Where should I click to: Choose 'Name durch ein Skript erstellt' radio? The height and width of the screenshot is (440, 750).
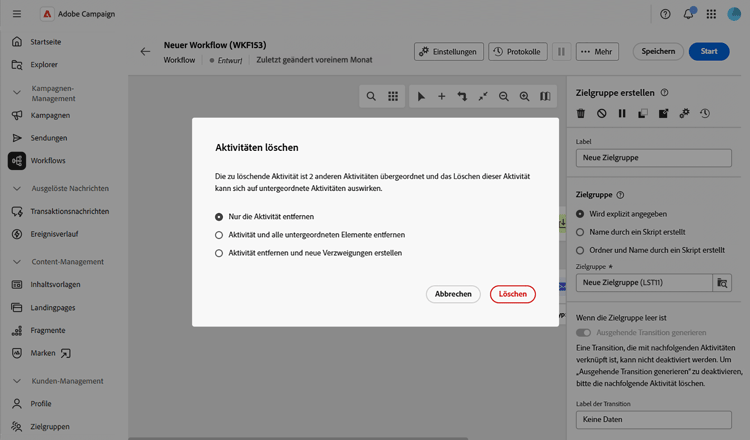(x=580, y=232)
